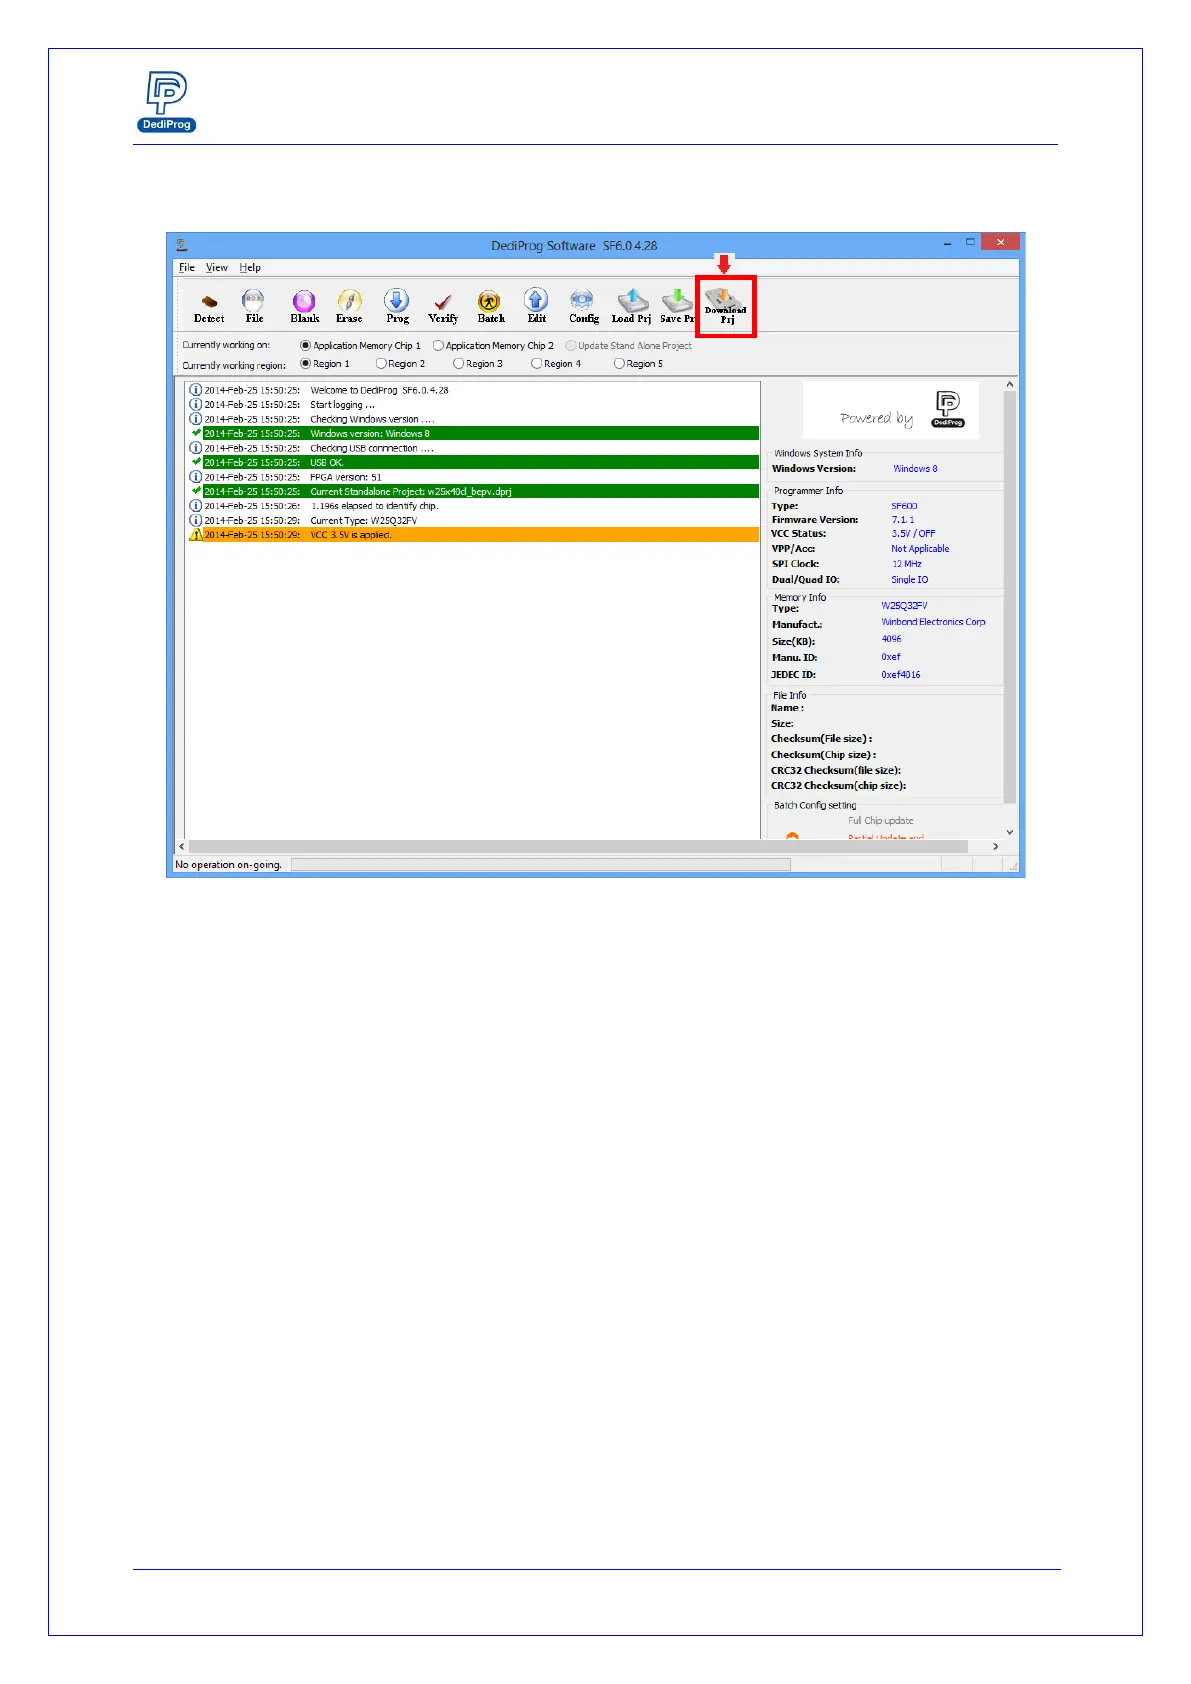Open the File menu
Image resolution: width=1191 pixels, height=1684 pixels.
coord(187,268)
